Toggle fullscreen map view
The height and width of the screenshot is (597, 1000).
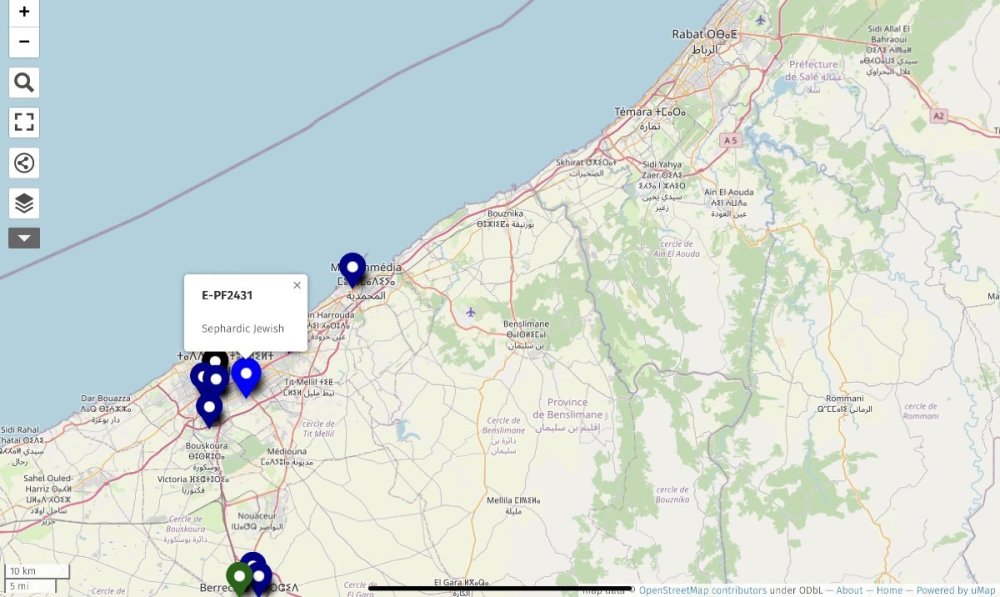point(24,122)
